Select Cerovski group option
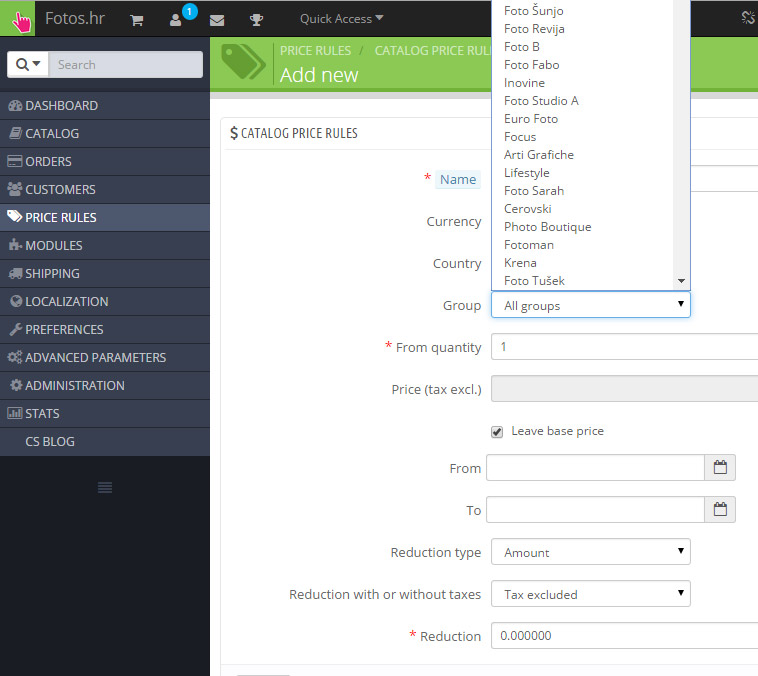Image resolution: width=758 pixels, height=676 pixels. (582, 209)
